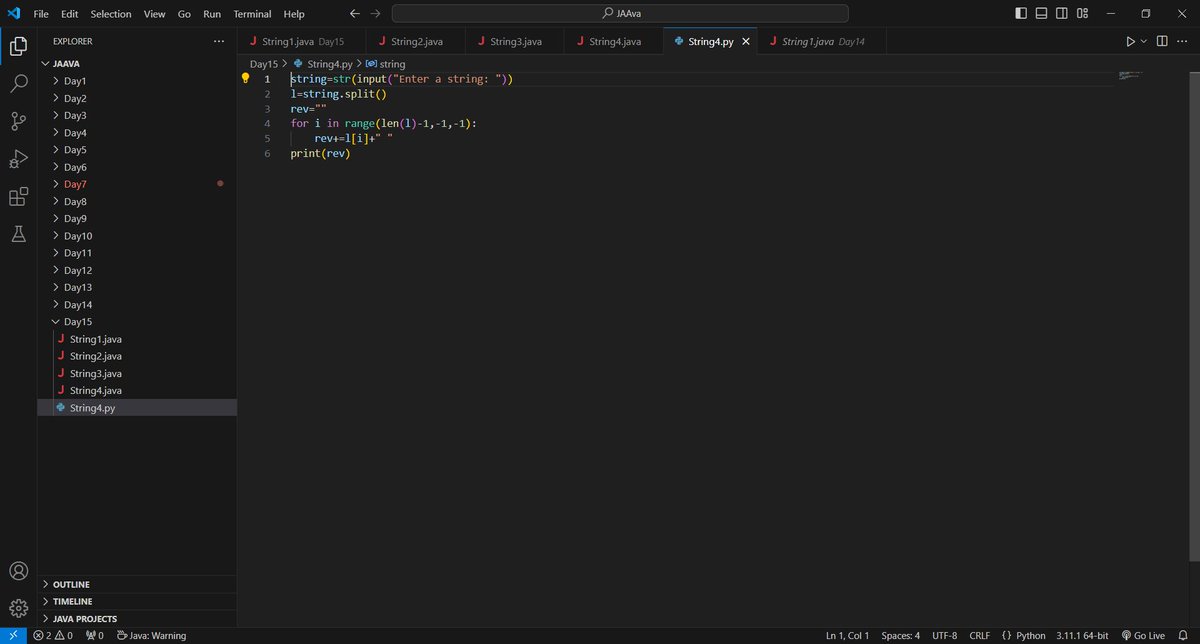Open the Terminal menu
1200x644 pixels.
(x=252, y=14)
